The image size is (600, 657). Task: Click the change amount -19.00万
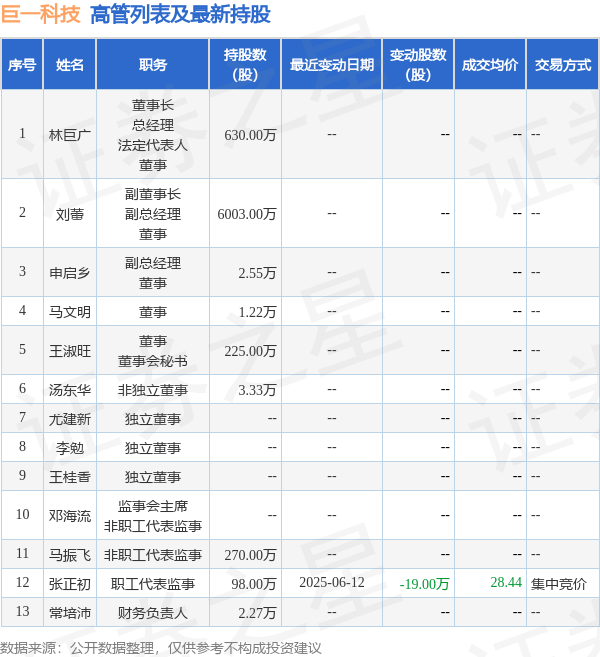424,584
